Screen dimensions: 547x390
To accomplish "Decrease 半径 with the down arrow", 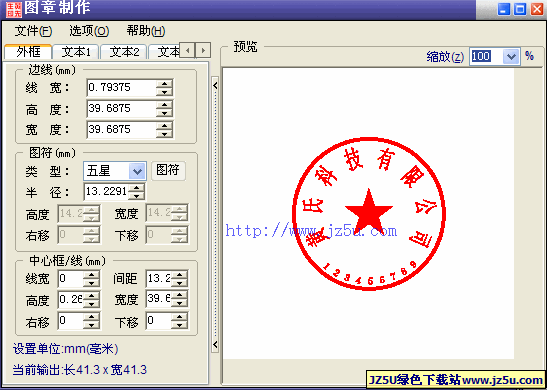I will pos(136,195).
